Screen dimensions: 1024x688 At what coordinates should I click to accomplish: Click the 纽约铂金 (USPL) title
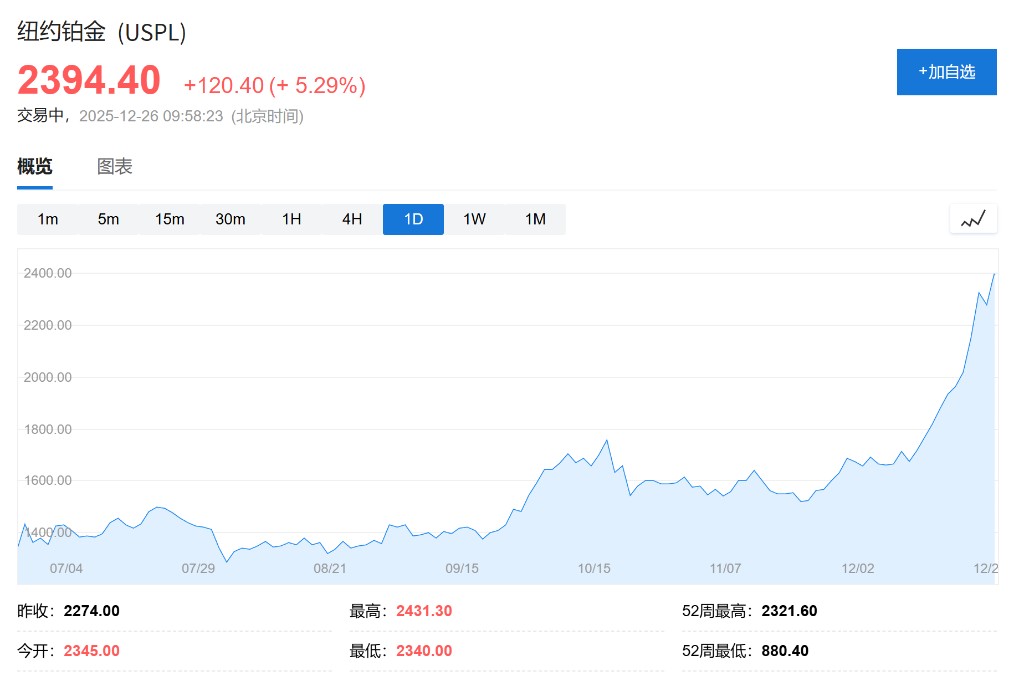pyautogui.click(x=102, y=31)
